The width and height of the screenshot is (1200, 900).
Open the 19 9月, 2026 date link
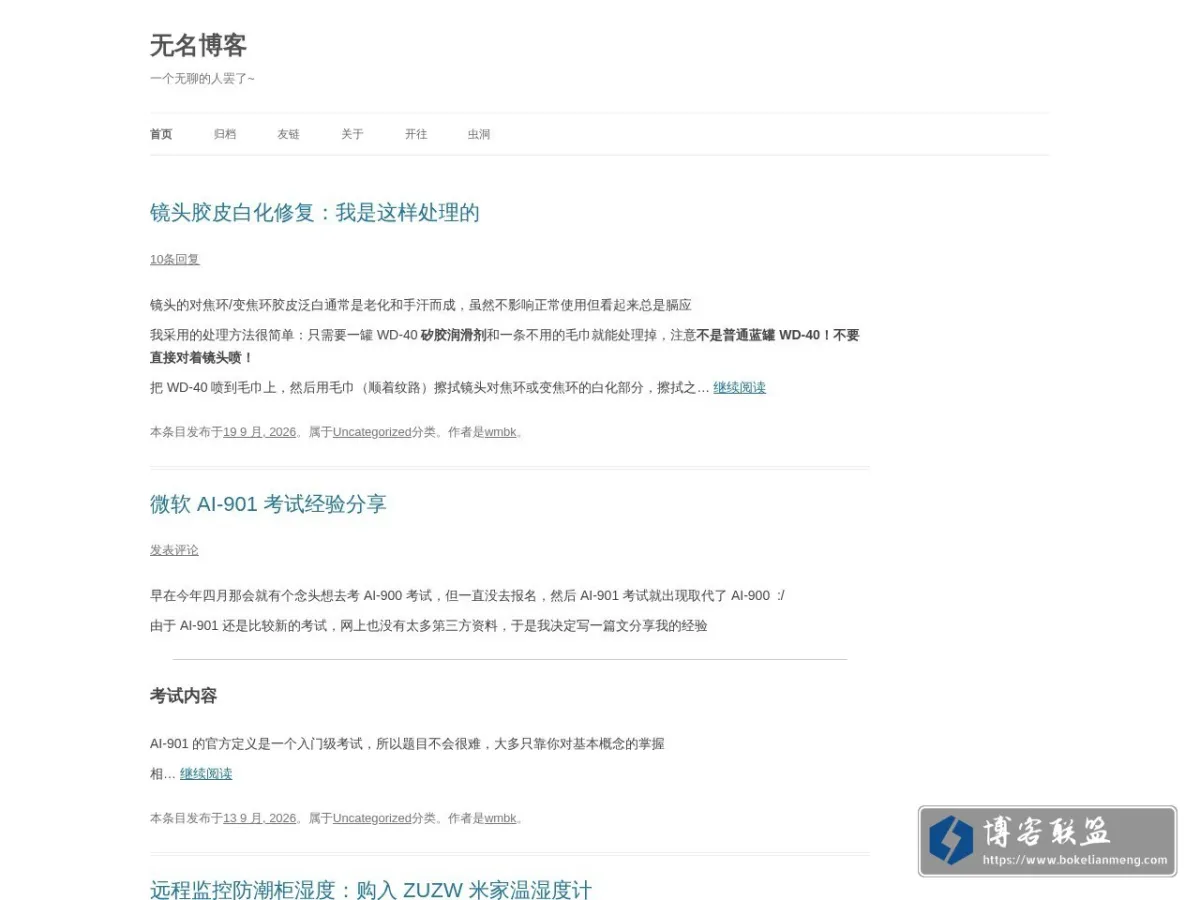pyautogui.click(x=260, y=432)
